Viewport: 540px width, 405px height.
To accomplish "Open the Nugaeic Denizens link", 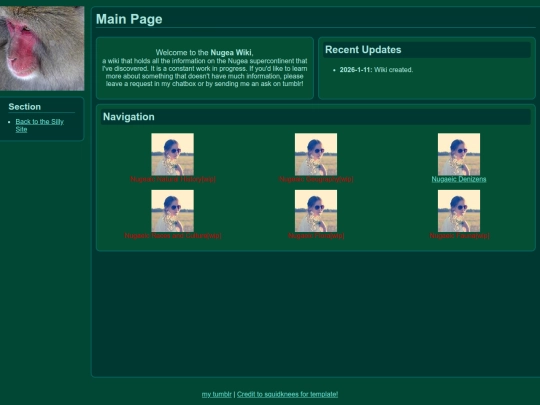I will point(459,179).
